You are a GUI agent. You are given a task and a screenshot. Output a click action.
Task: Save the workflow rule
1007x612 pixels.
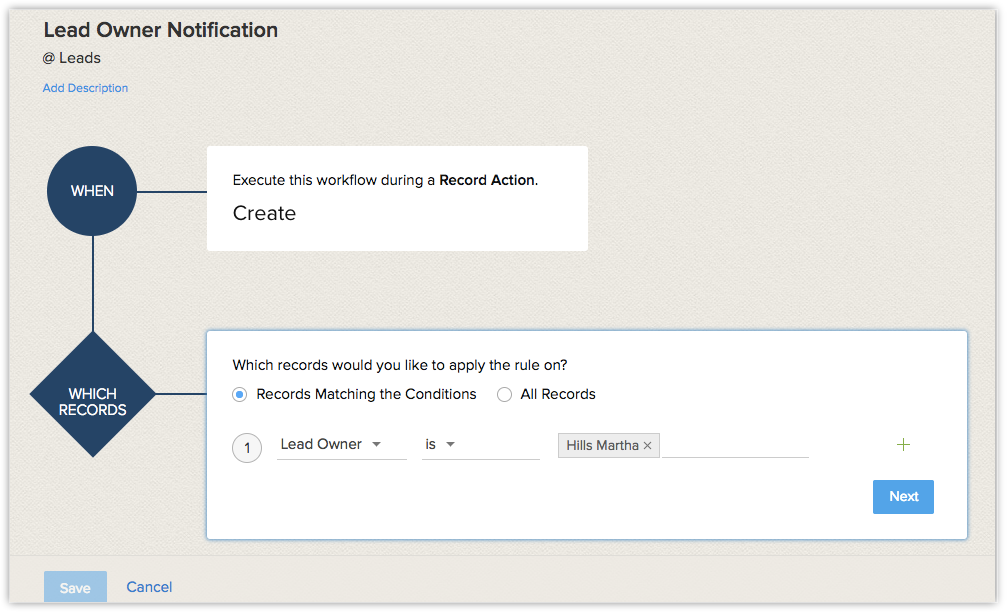[75, 588]
